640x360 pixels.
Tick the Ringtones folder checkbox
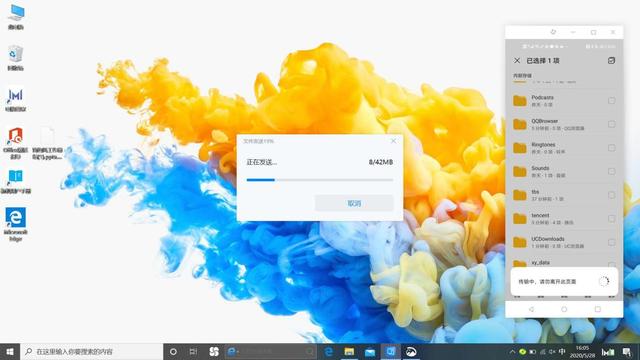(x=611, y=148)
